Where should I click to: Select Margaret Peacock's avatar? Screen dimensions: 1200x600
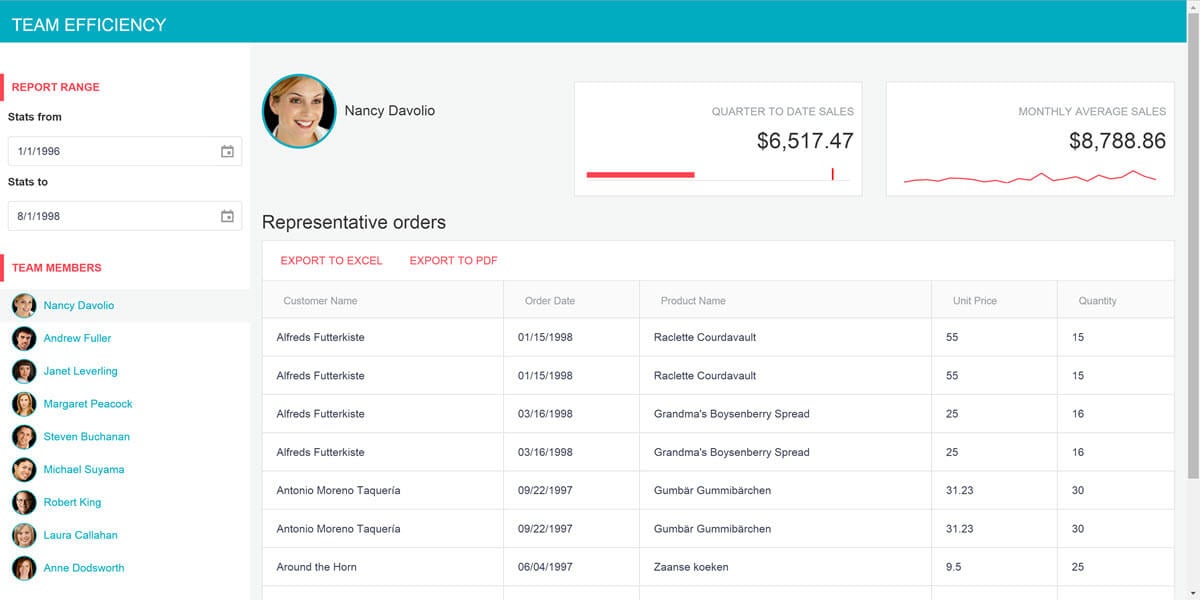coord(23,403)
